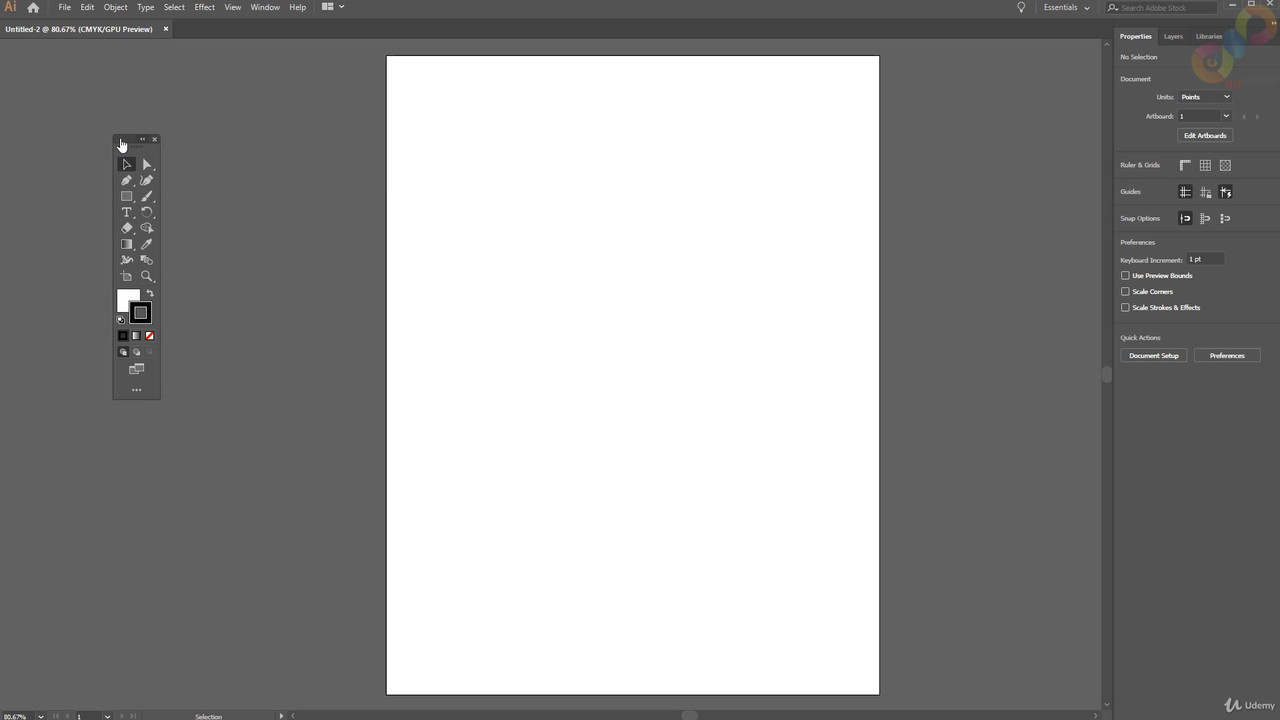The height and width of the screenshot is (720, 1280).
Task: Open the zoom level dropdown in status bar
Action: (41, 716)
